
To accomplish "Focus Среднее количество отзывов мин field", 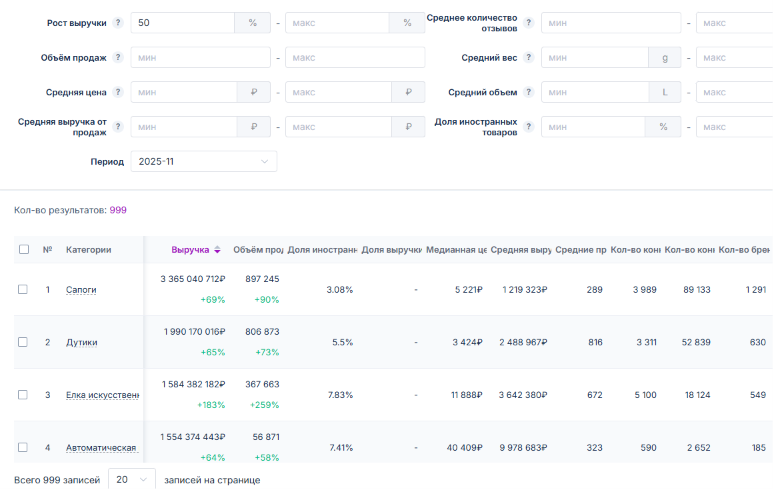I will click(x=611, y=23).
